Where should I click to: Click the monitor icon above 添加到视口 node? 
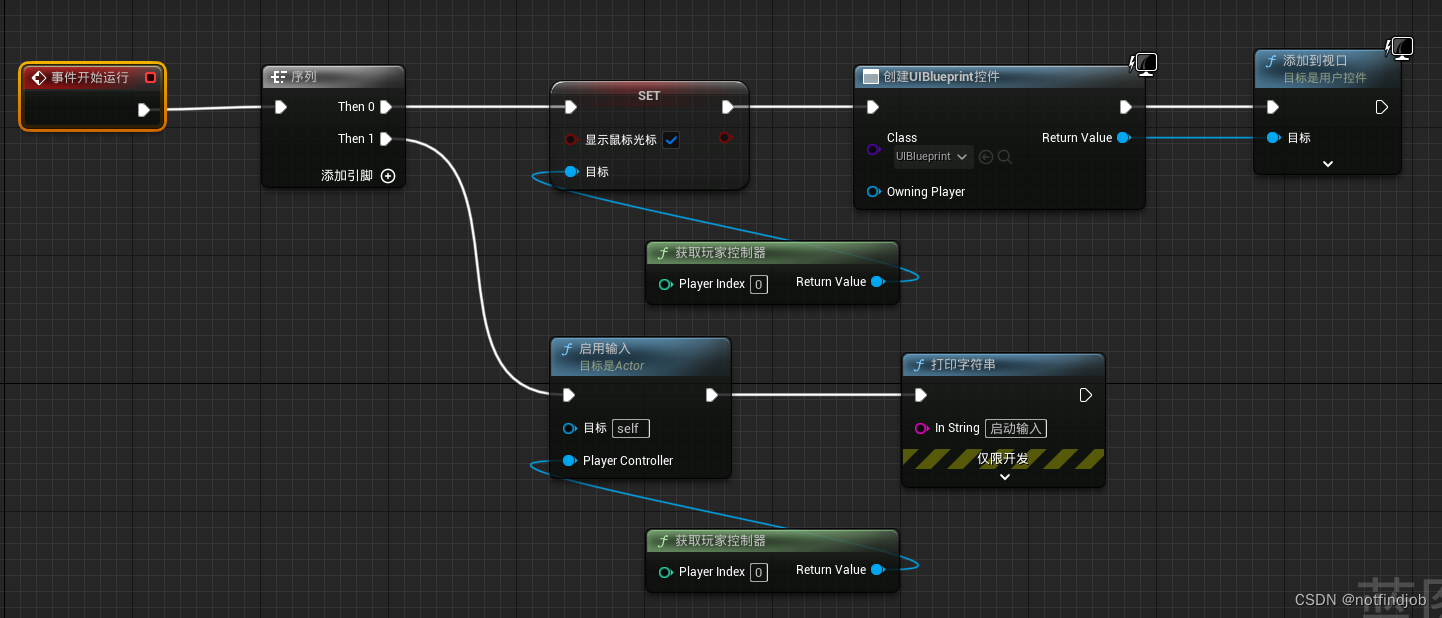coord(1400,46)
